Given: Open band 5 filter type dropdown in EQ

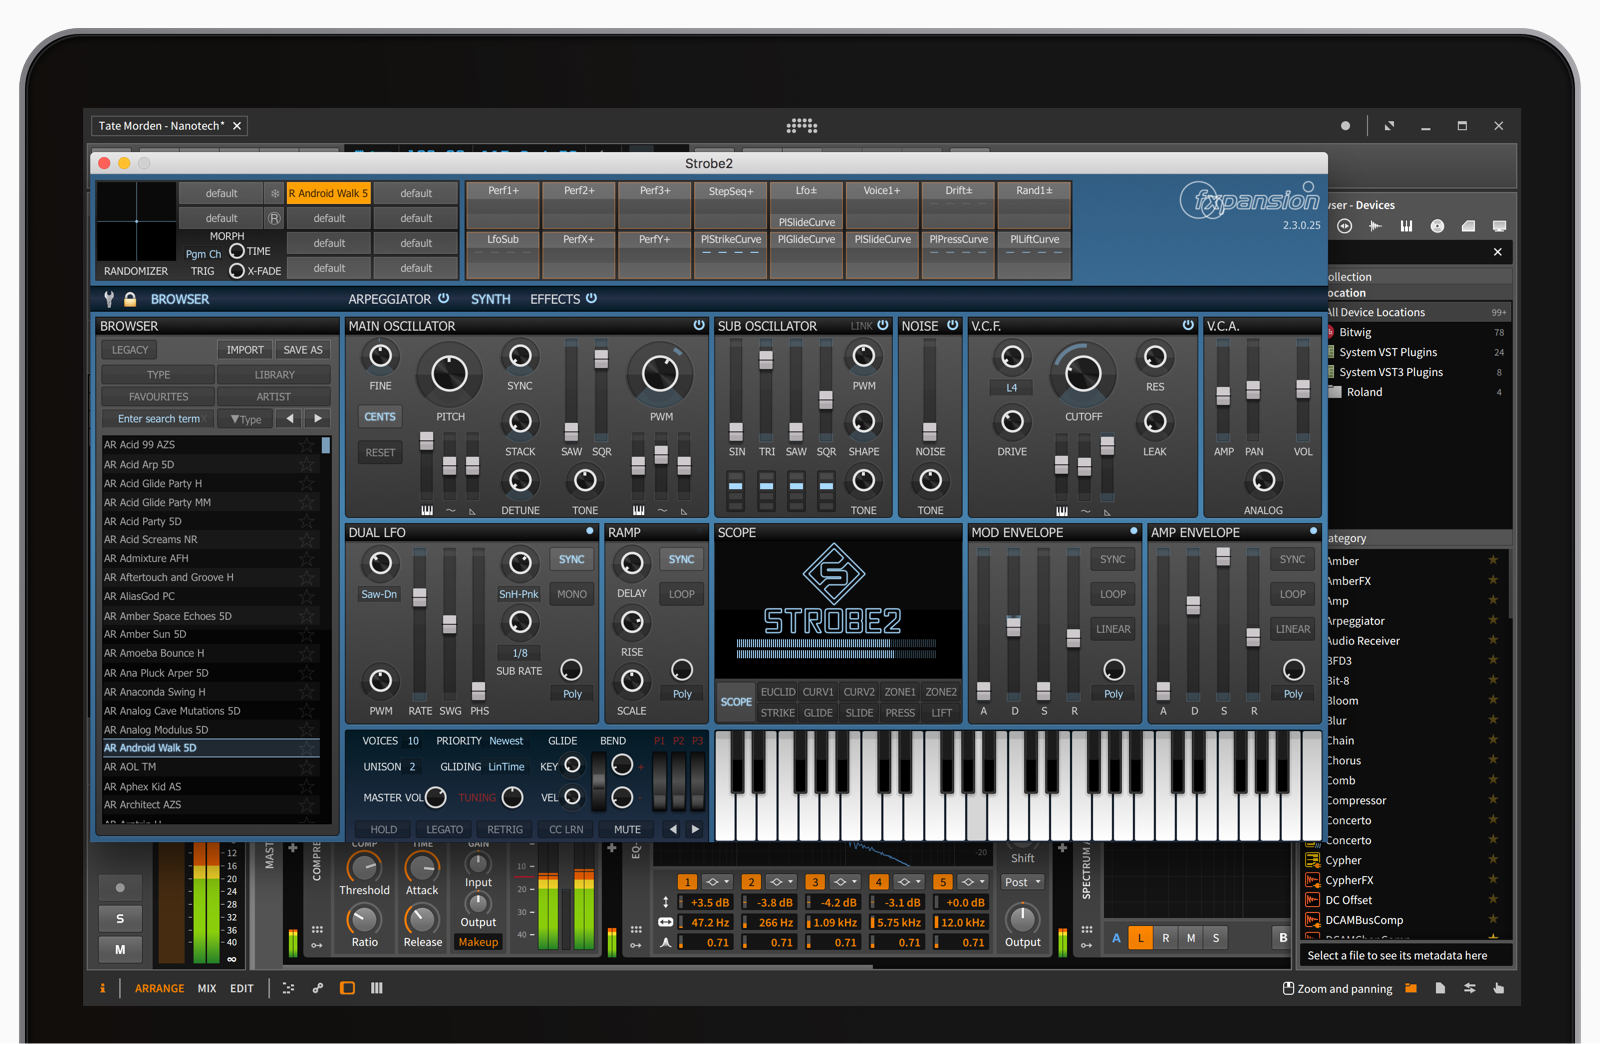Looking at the screenshot, I should coord(974,882).
